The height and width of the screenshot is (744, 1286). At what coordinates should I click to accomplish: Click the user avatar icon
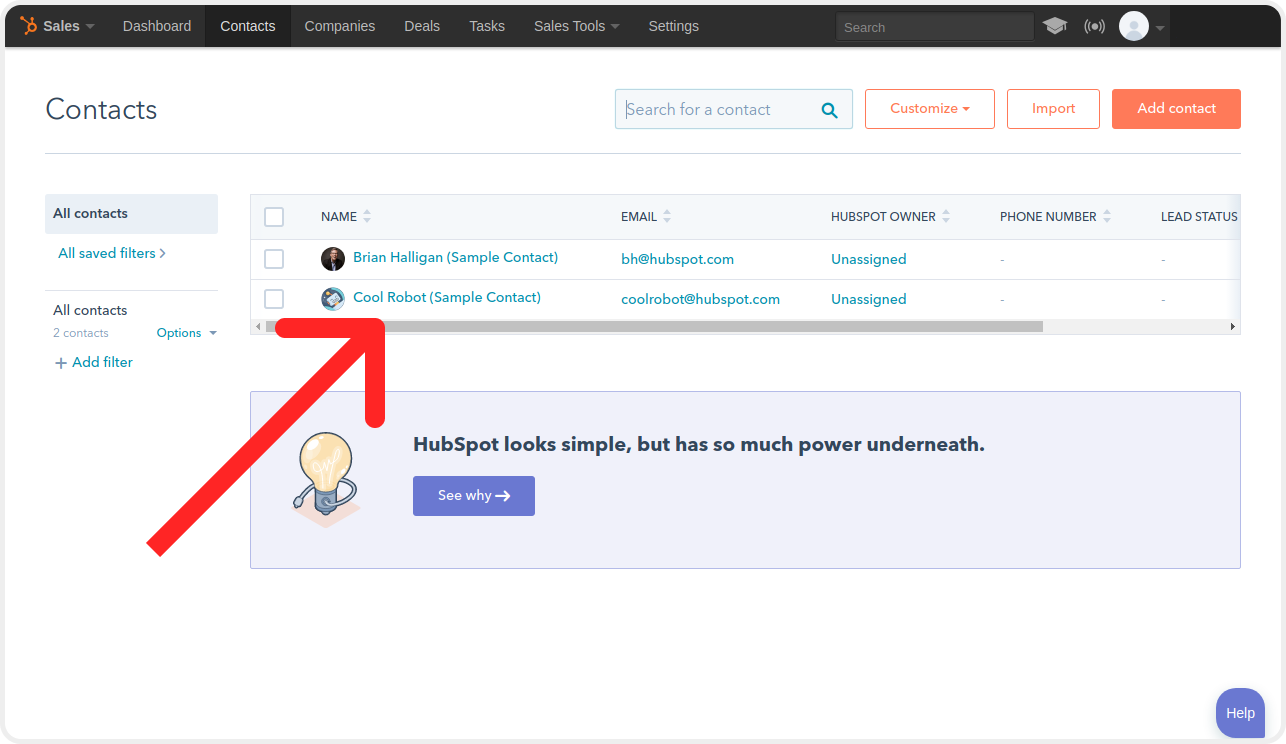[1134, 26]
